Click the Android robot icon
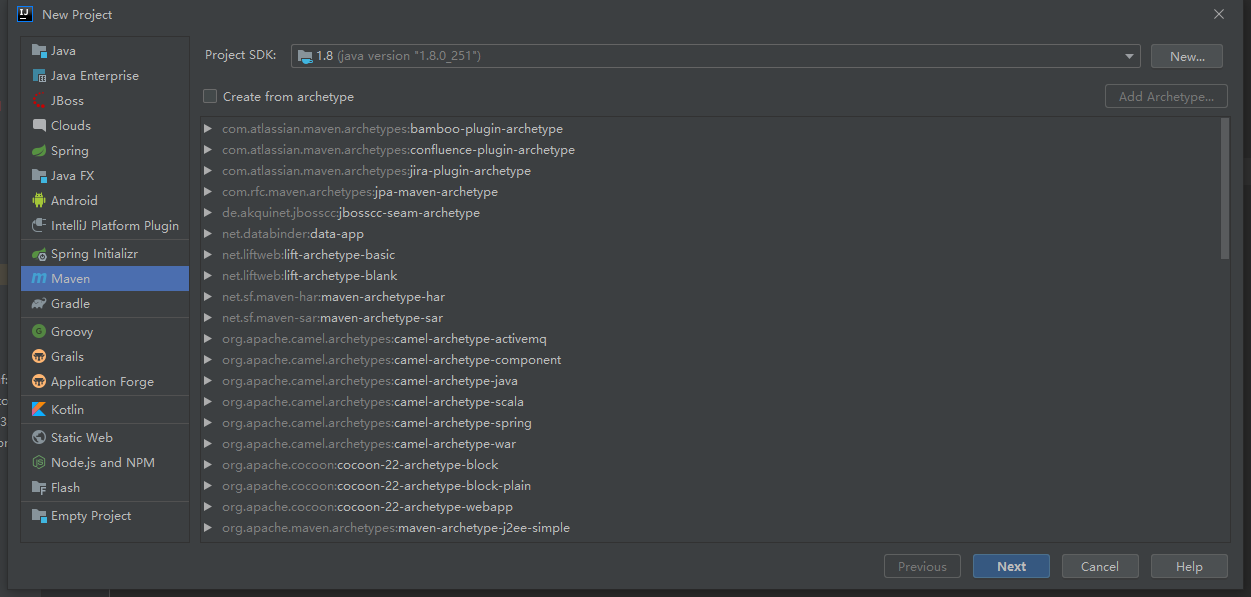The image size is (1251, 597). (39, 201)
